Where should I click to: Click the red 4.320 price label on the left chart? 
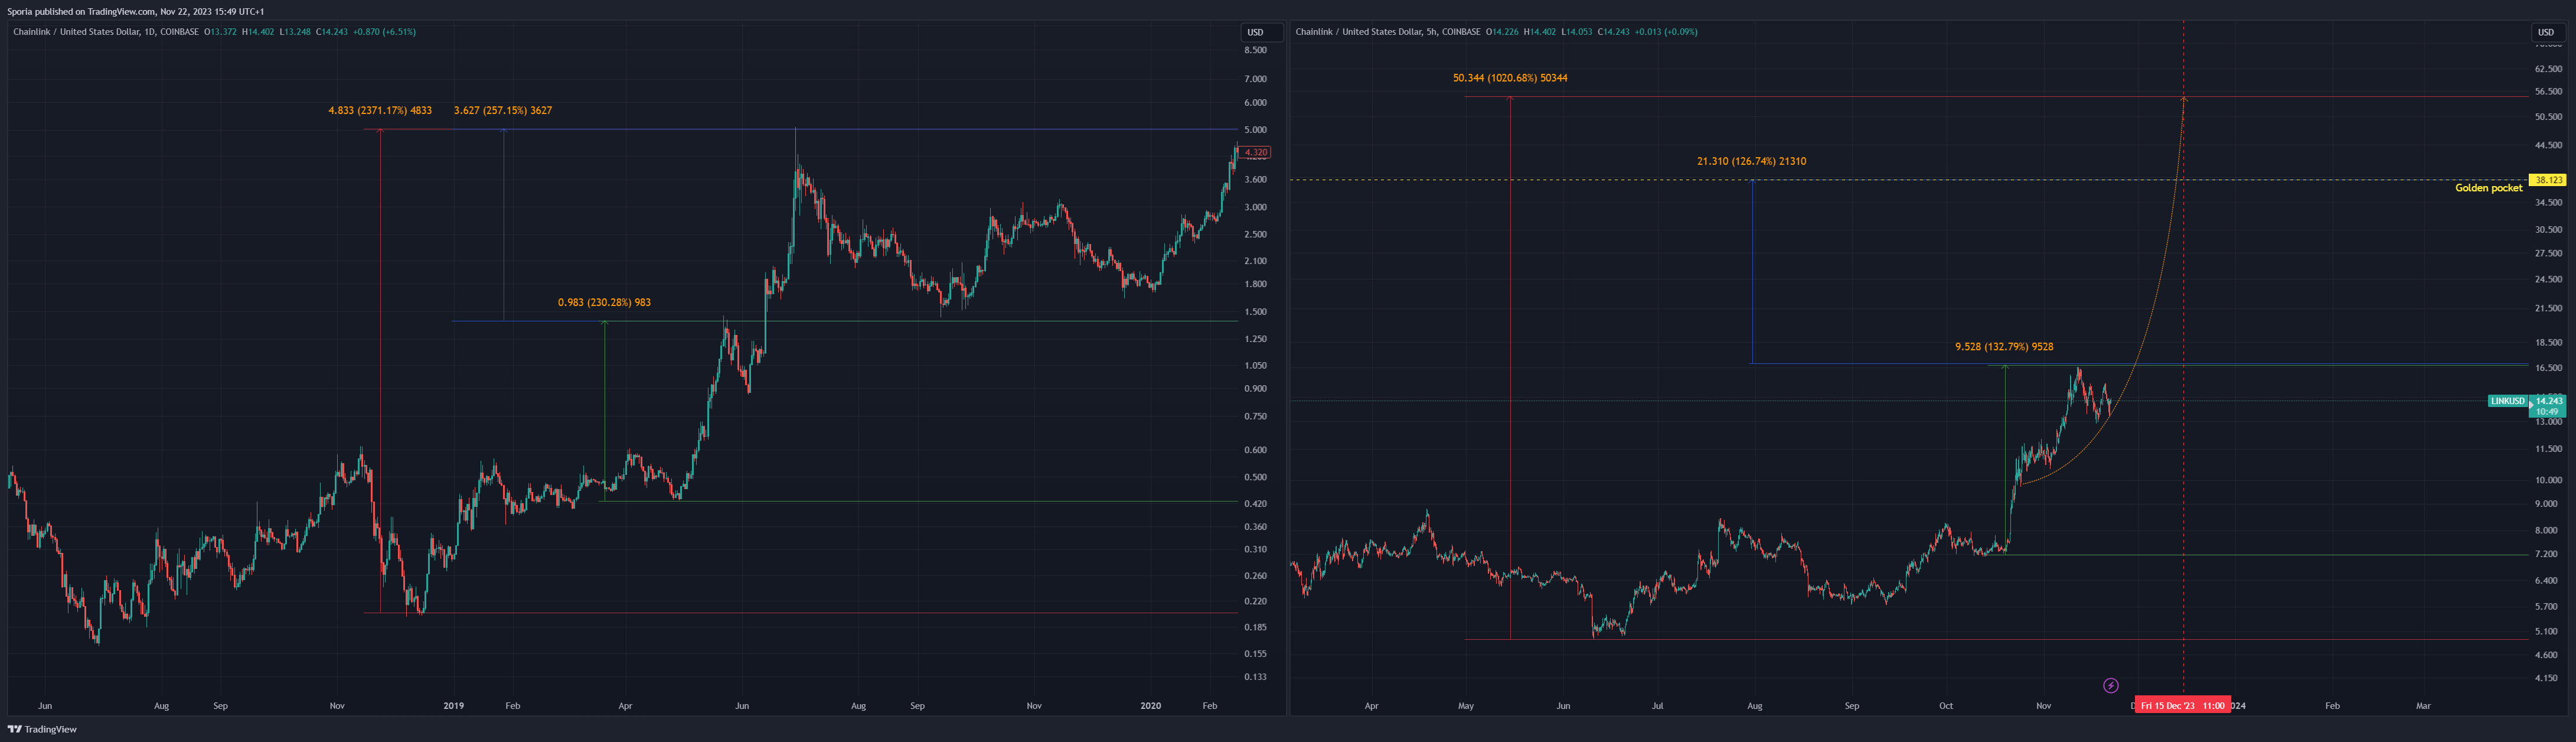[1255, 152]
